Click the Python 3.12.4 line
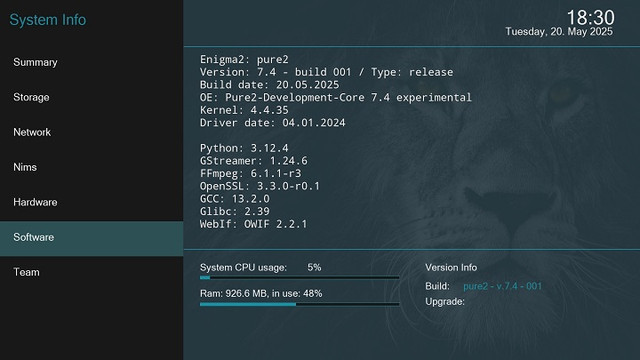This screenshot has width=640, height=360. pyautogui.click(x=244, y=148)
